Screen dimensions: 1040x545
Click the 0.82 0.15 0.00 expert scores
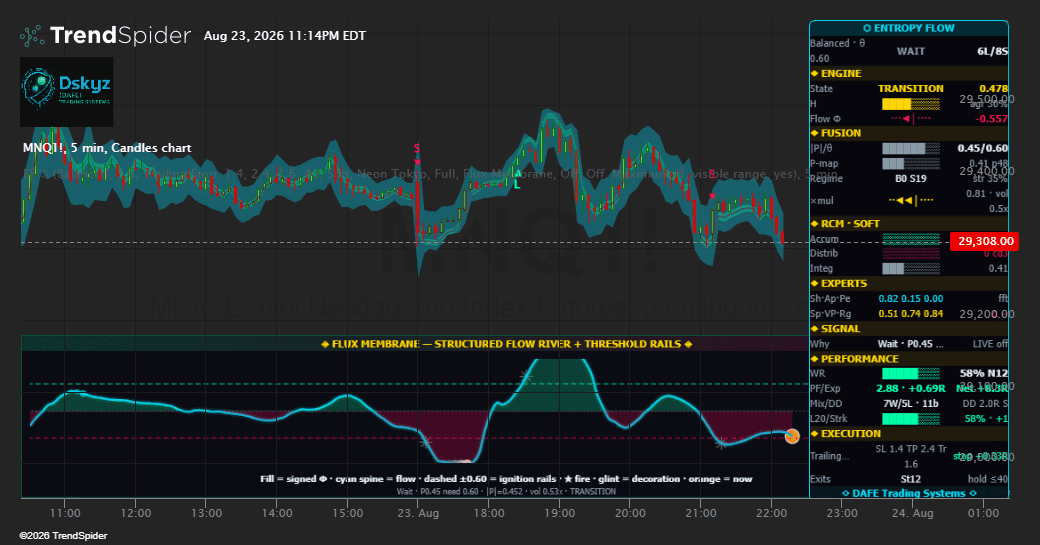(911, 299)
